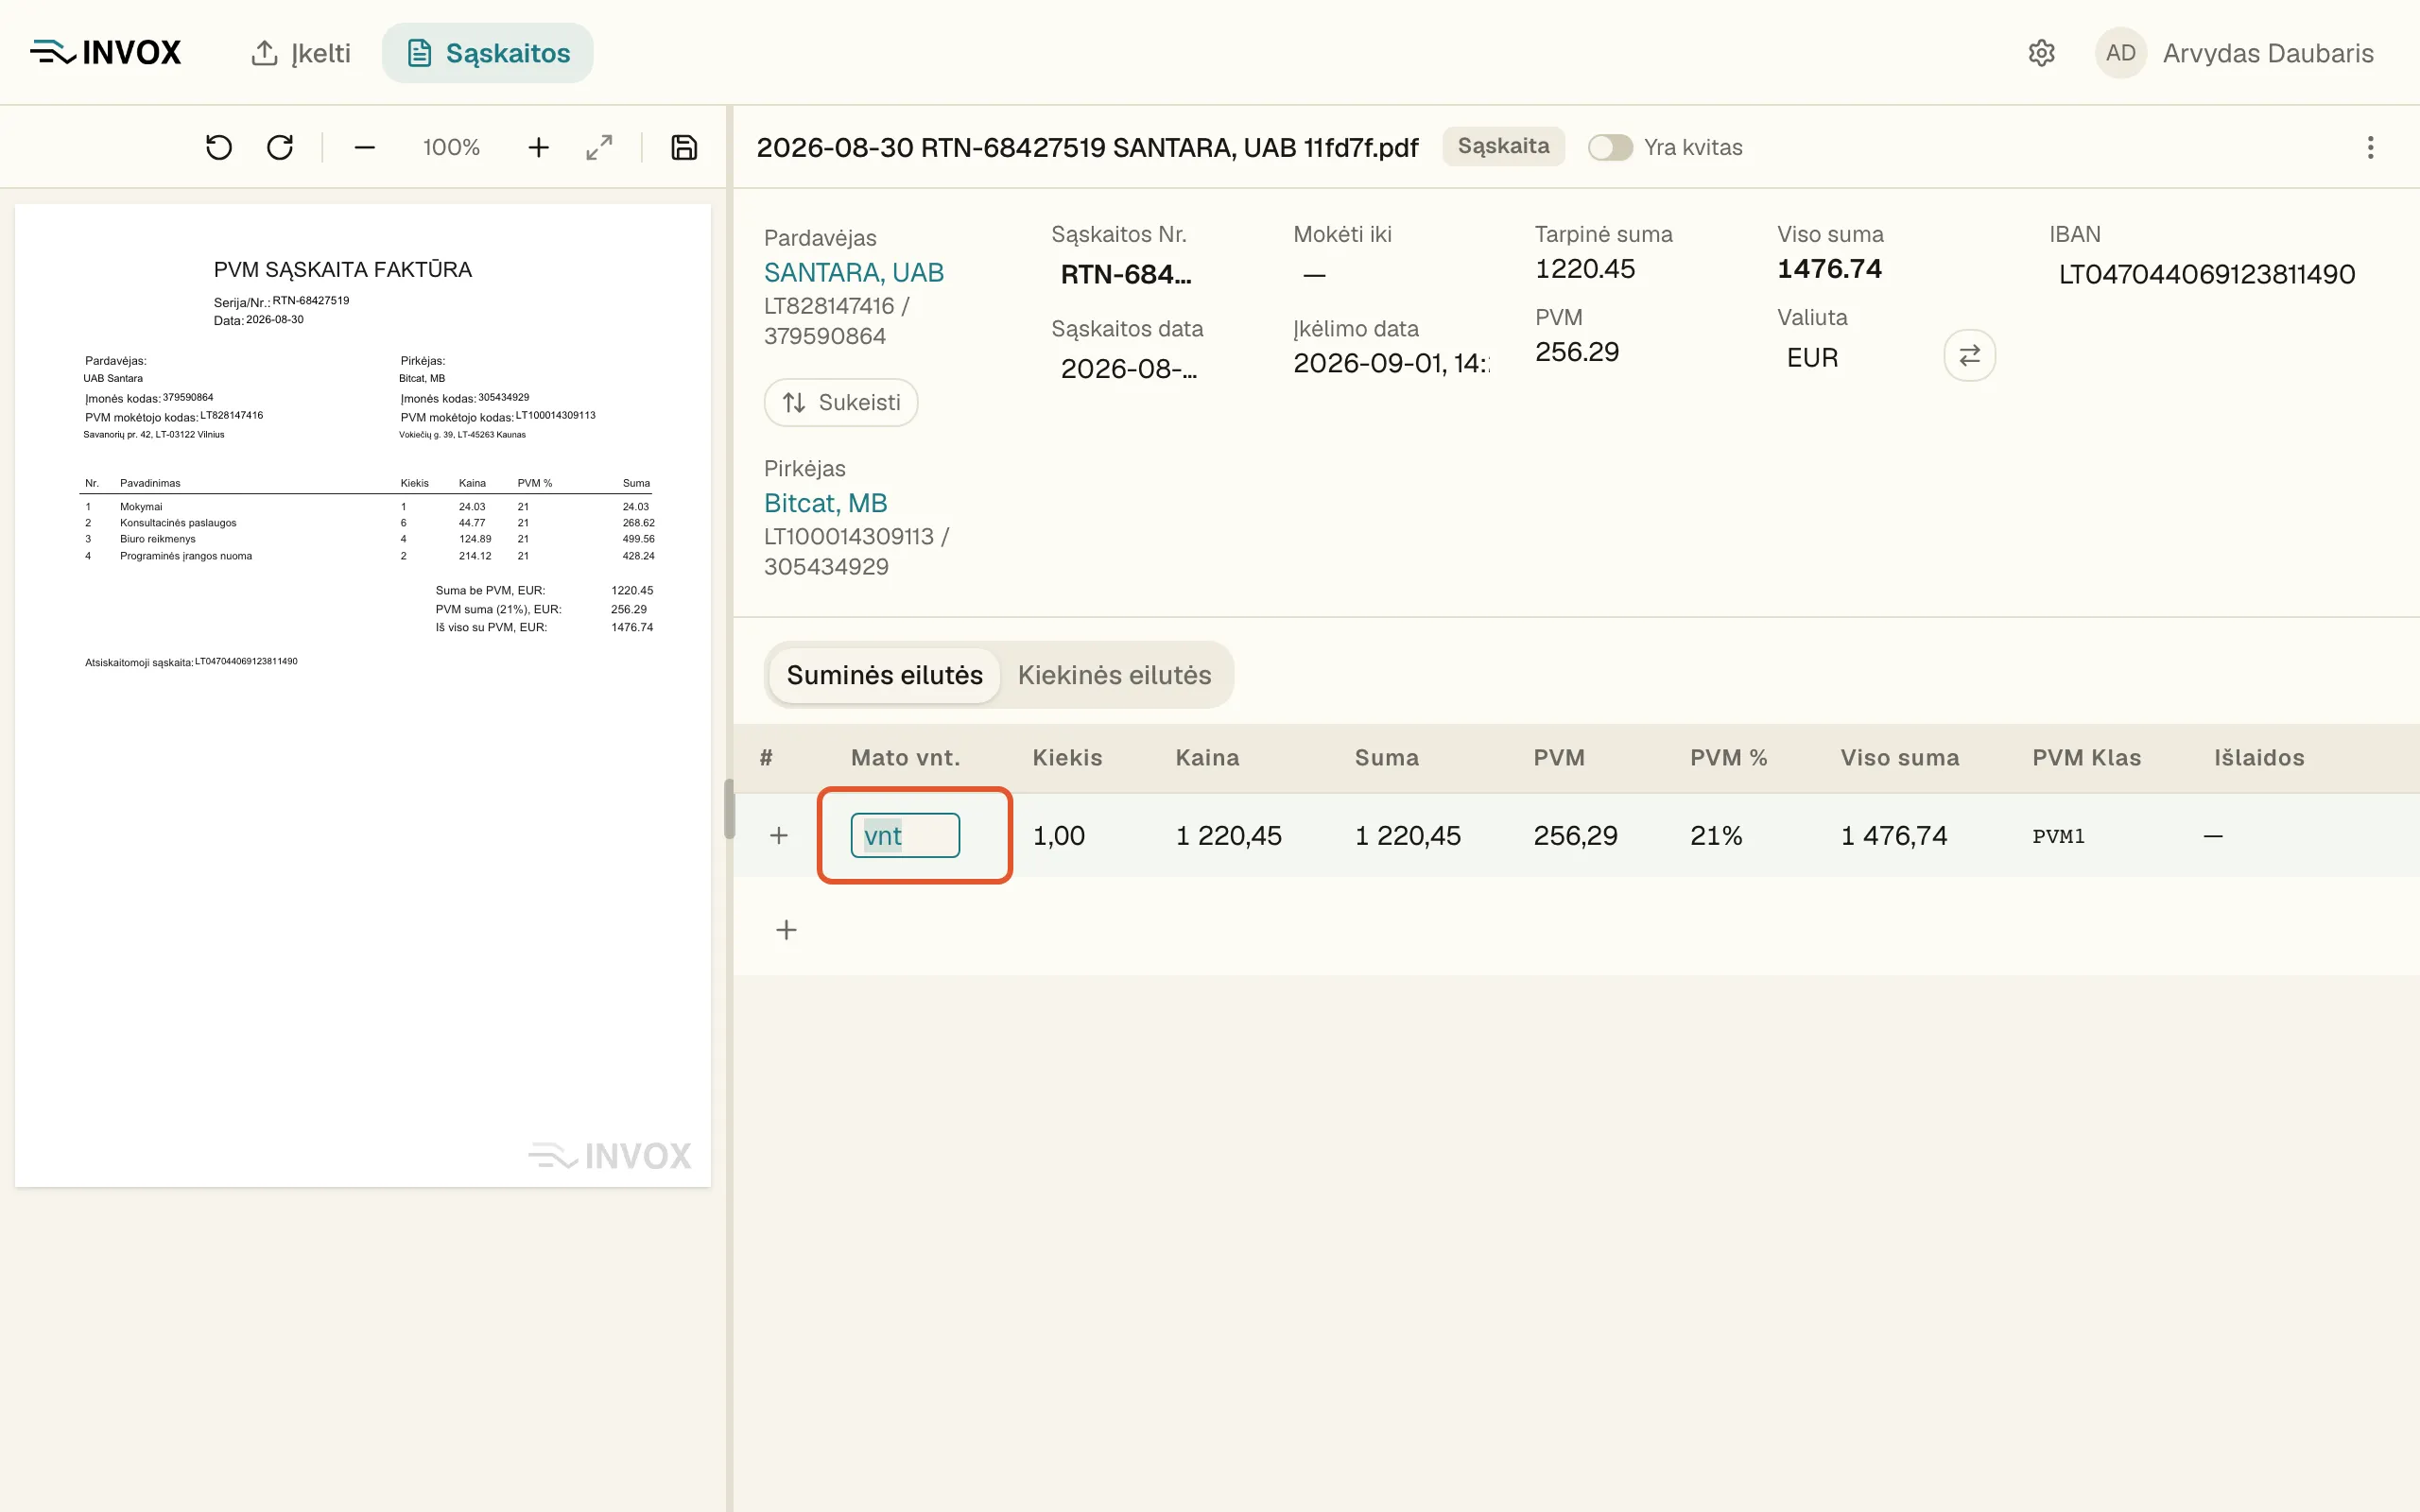The height and width of the screenshot is (1512, 2420).
Task: Click the PVM value 256.29
Action: click(x=1577, y=352)
